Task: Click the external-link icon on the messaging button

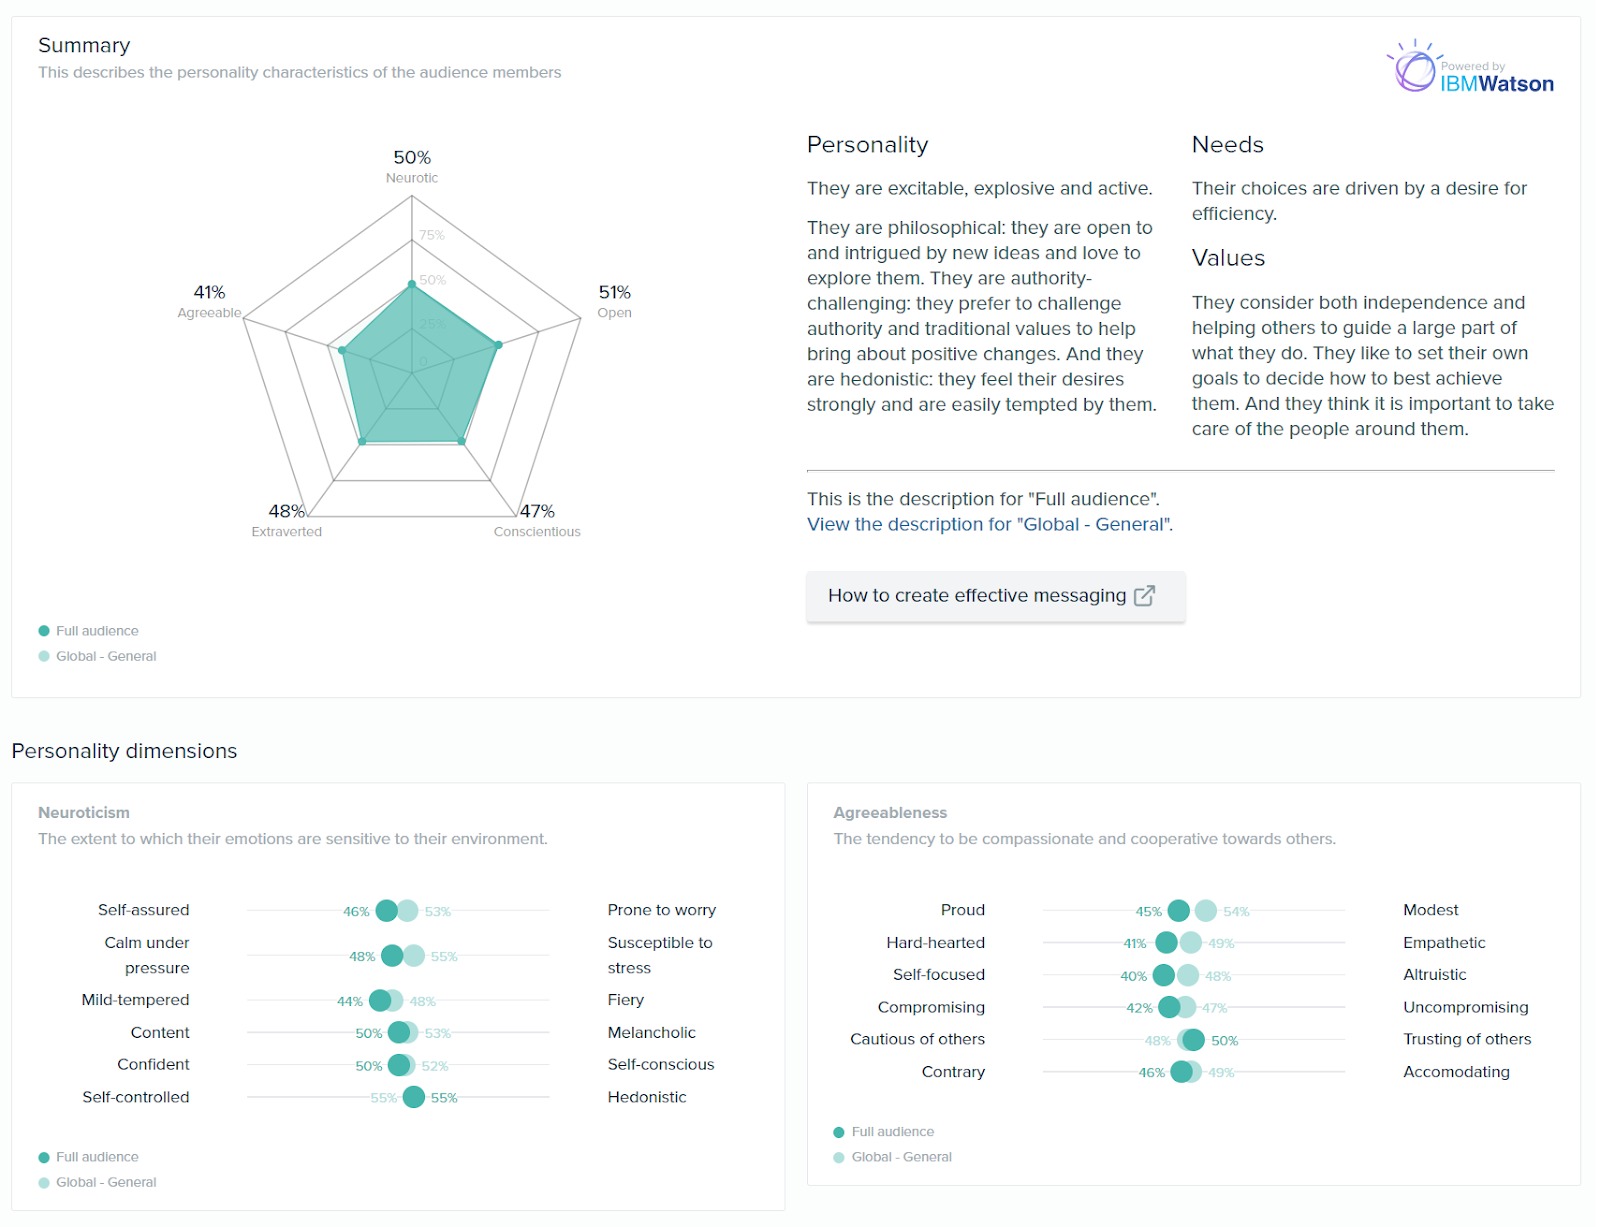Action: tap(1144, 596)
